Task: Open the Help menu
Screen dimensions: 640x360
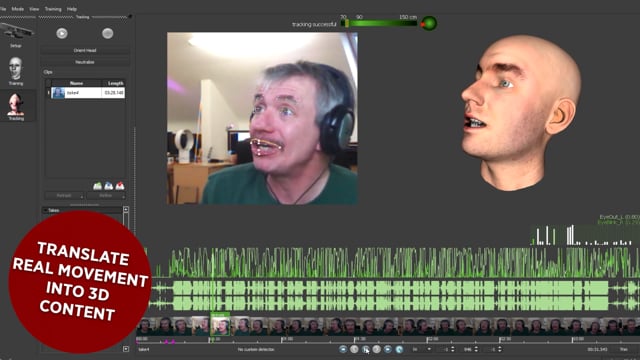Action: (x=71, y=9)
